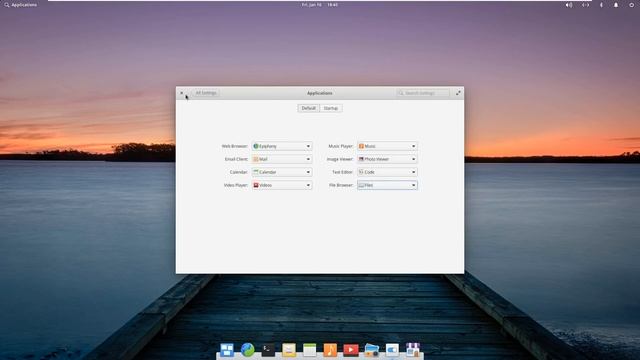Open the Music Player dropdown showing Music
The image size is (640, 360).
click(x=387, y=146)
